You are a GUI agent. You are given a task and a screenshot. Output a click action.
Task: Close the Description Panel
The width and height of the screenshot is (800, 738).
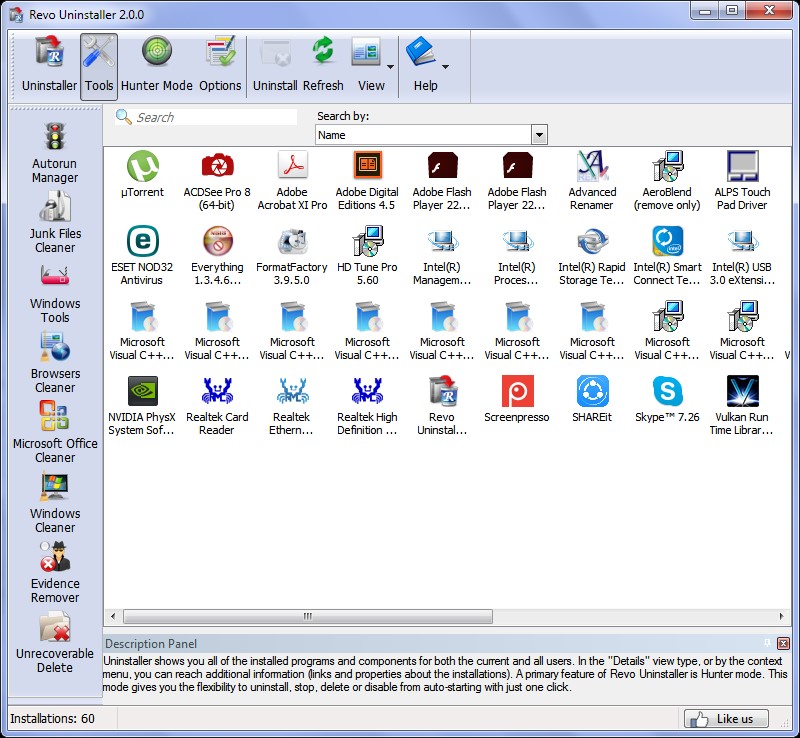click(783, 643)
